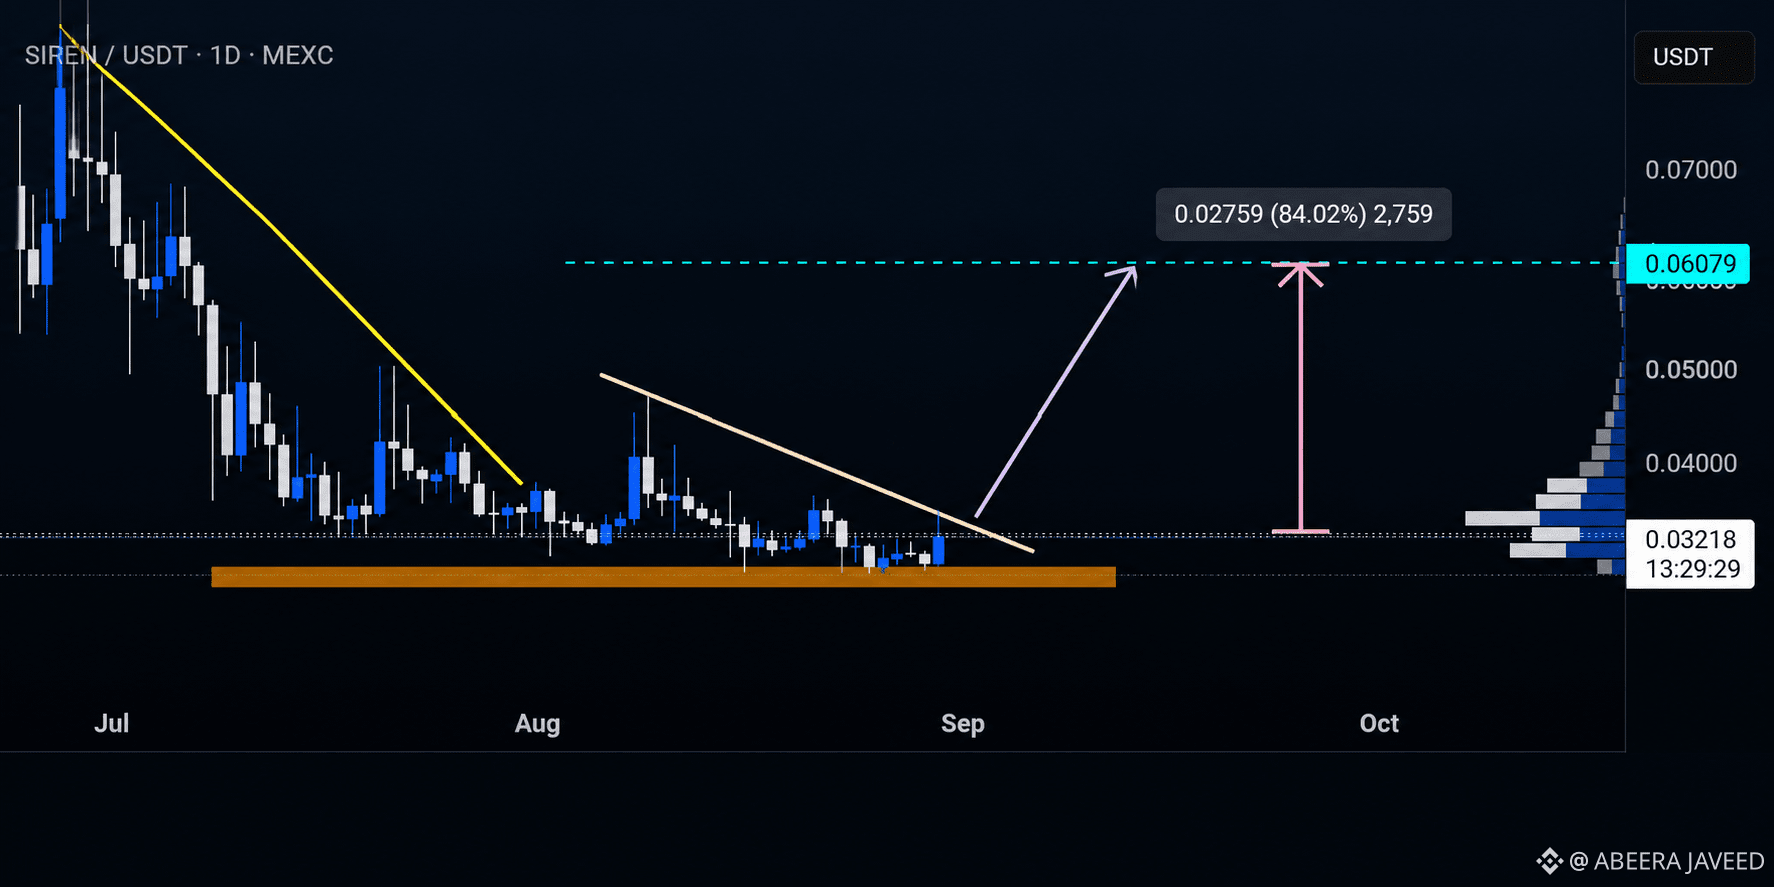1774x887 pixels.
Task: Click the 84.02% price range measurement label
Action: point(1303,214)
